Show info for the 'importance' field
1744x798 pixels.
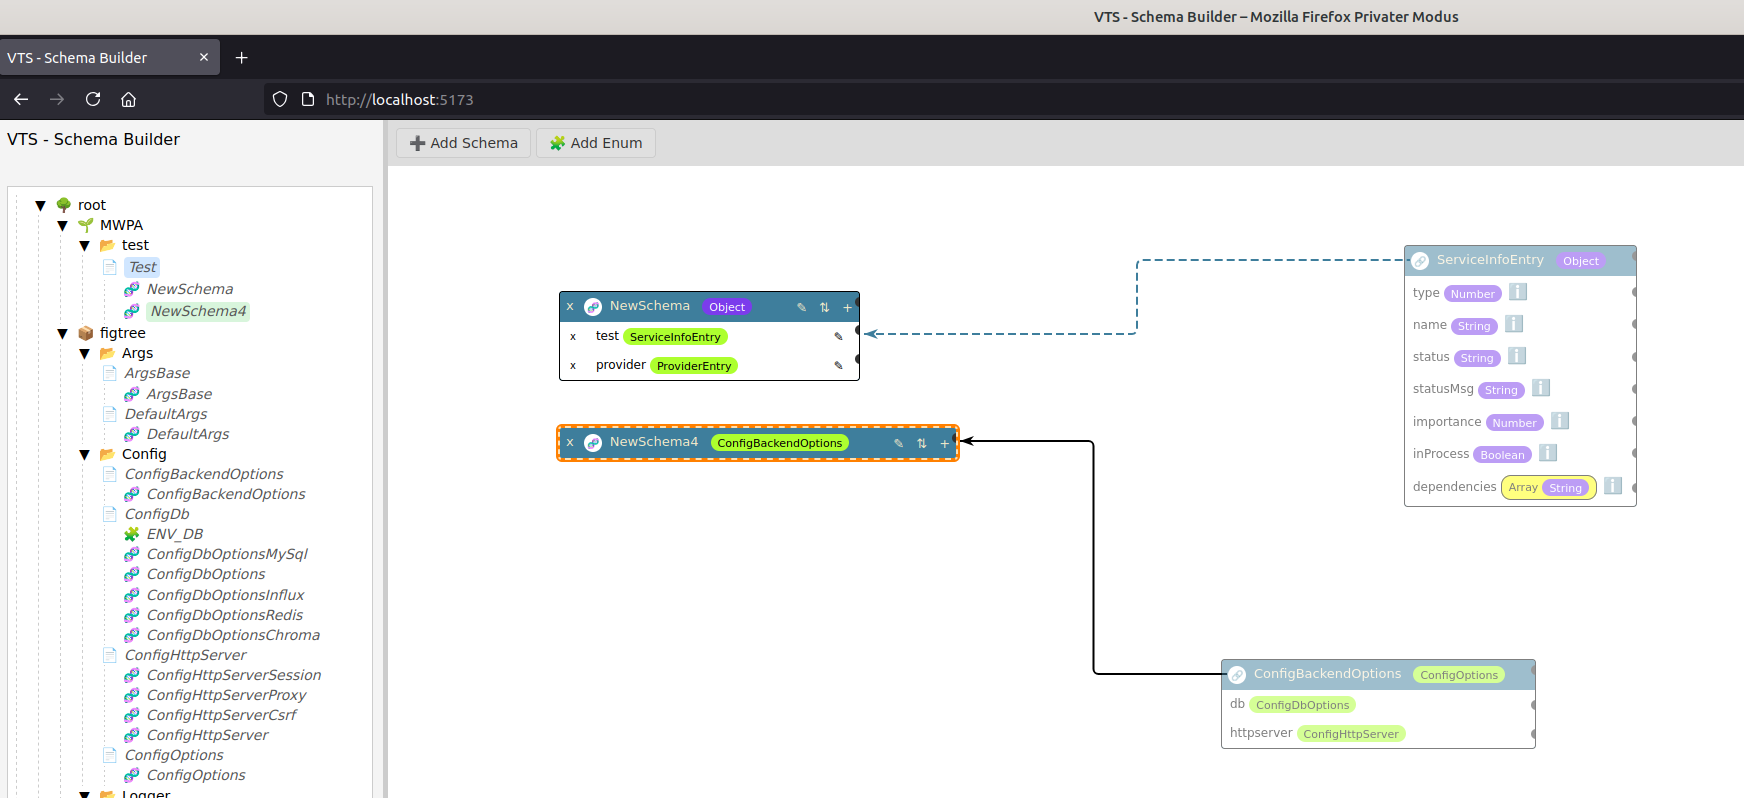1560,421
